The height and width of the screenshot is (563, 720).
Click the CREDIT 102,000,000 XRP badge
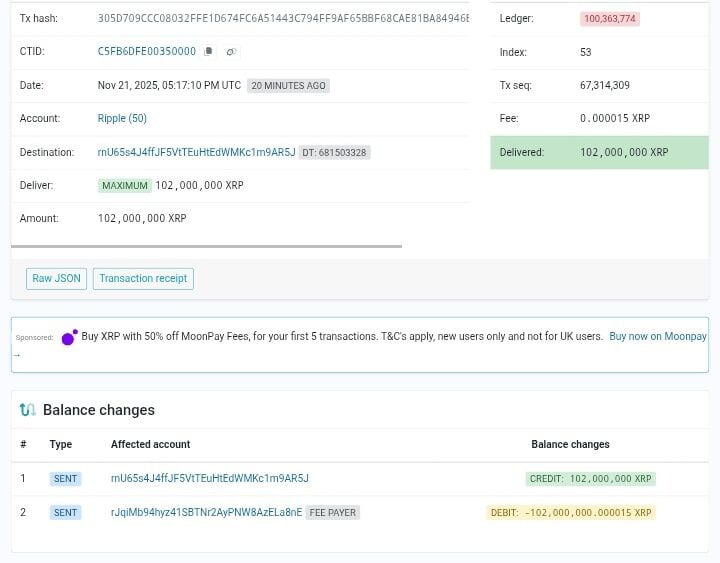(591, 479)
